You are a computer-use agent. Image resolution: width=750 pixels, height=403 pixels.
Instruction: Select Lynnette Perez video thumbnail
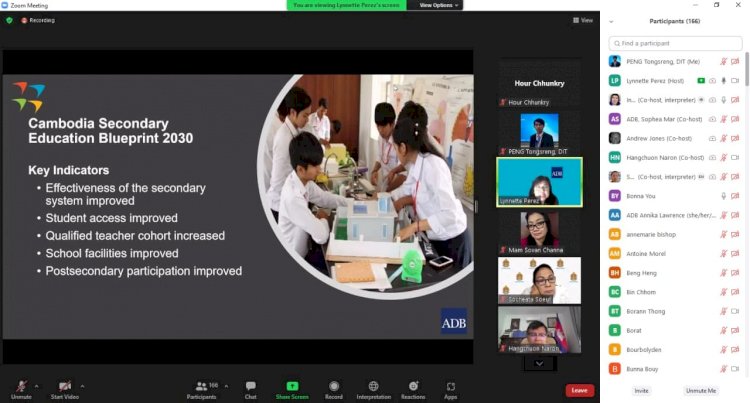tap(539, 182)
